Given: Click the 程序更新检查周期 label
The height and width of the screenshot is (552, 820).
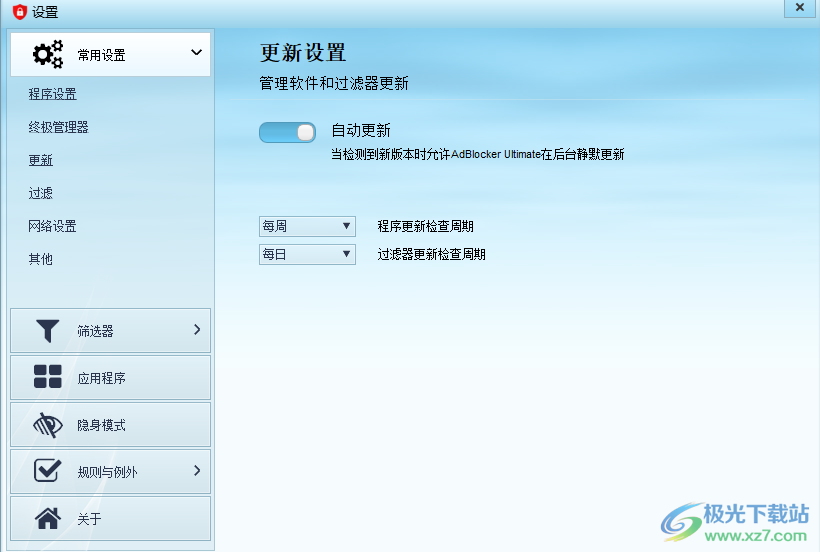Looking at the screenshot, I should 425,226.
